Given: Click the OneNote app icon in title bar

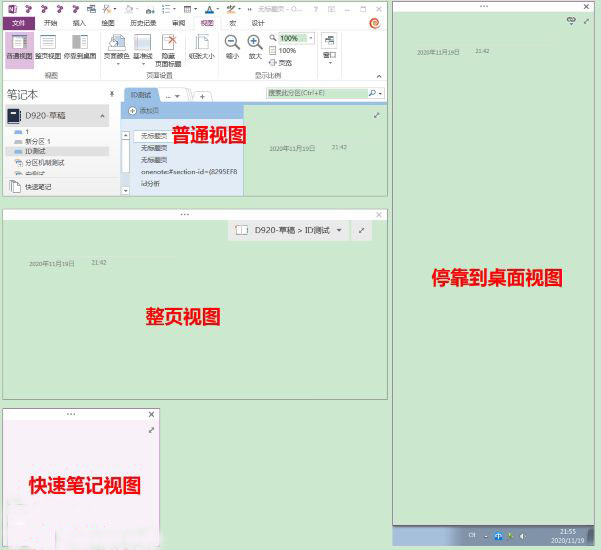Looking at the screenshot, I should point(12,9).
